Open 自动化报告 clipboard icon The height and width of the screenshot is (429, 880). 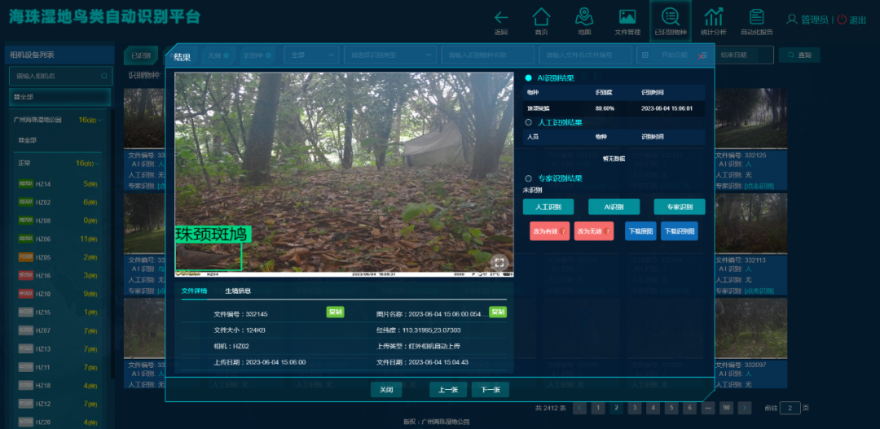(x=757, y=17)
